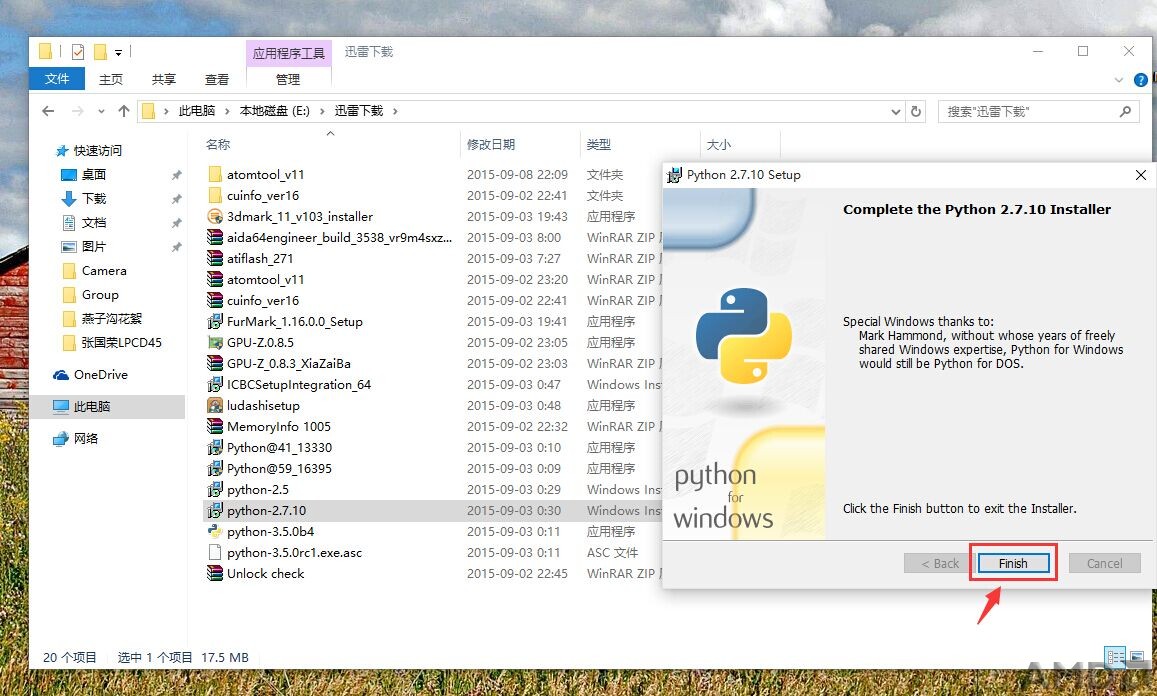
Task: Open the 文件 menu tab
Action: tap(57, 78)
